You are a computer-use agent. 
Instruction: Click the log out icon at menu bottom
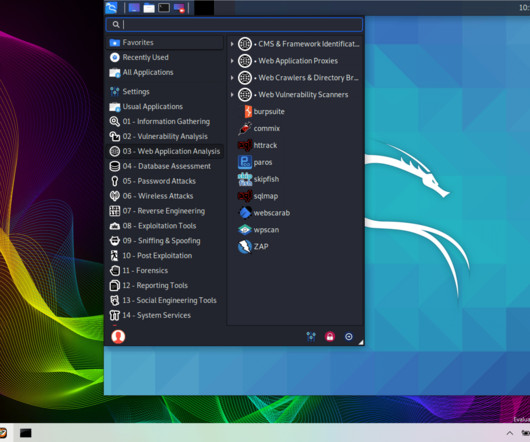point(348,337)
